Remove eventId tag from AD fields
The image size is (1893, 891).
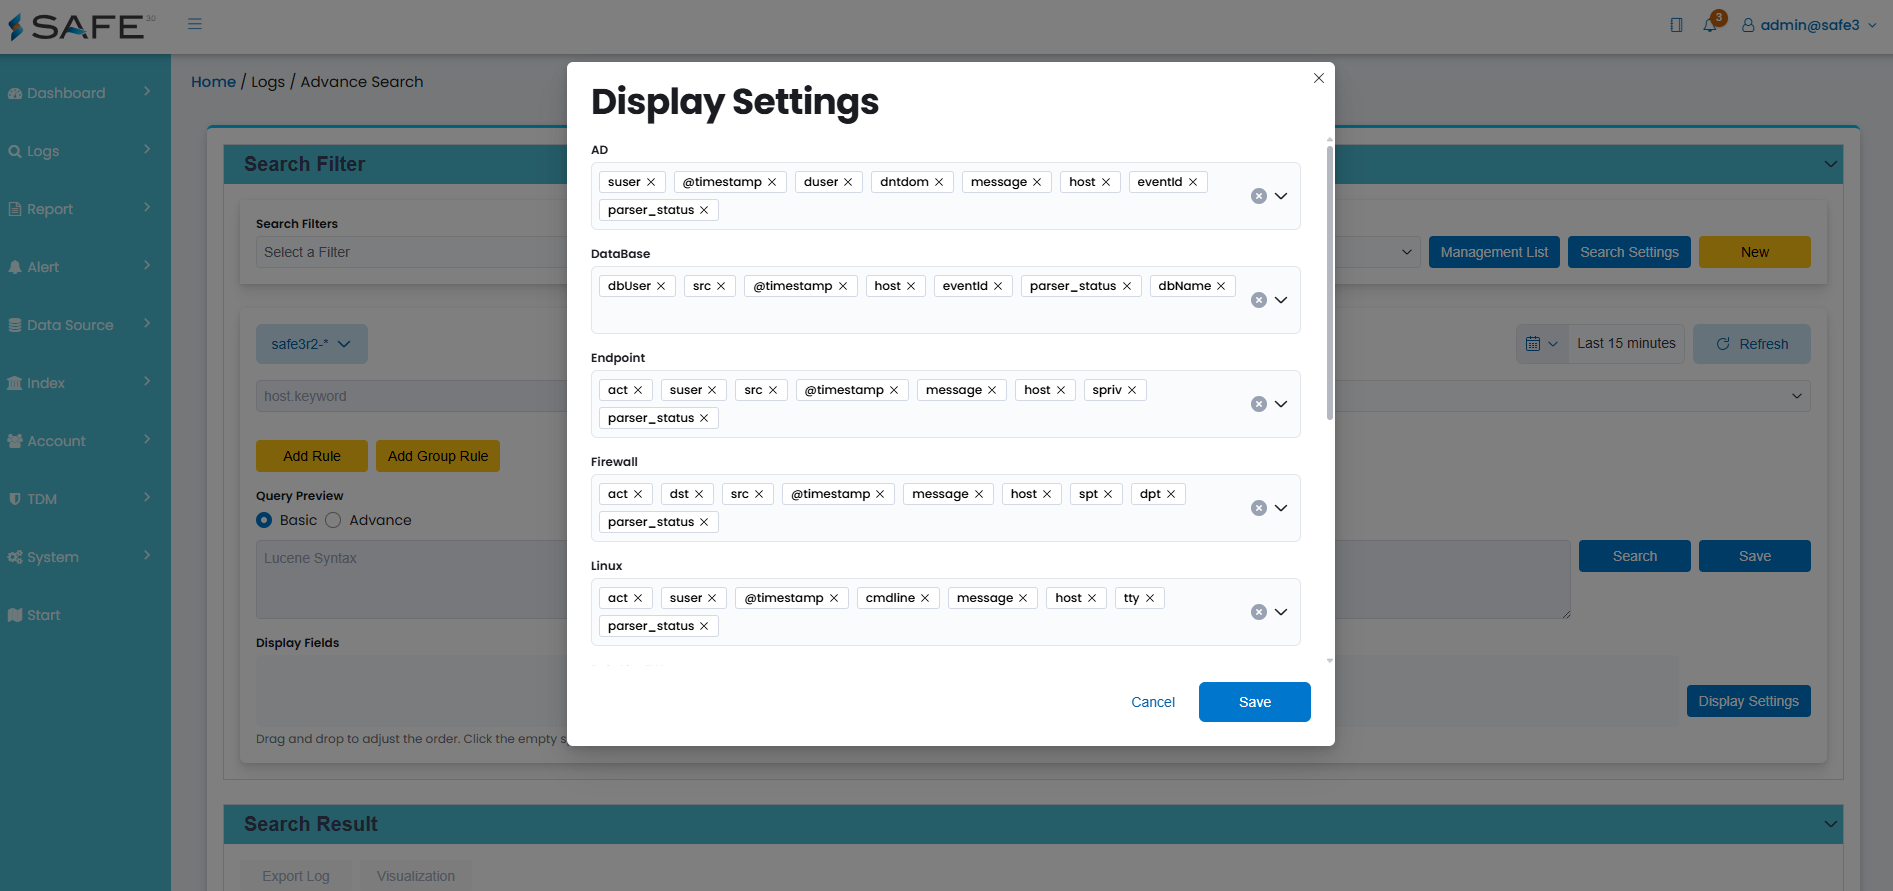coord(1193,182)
